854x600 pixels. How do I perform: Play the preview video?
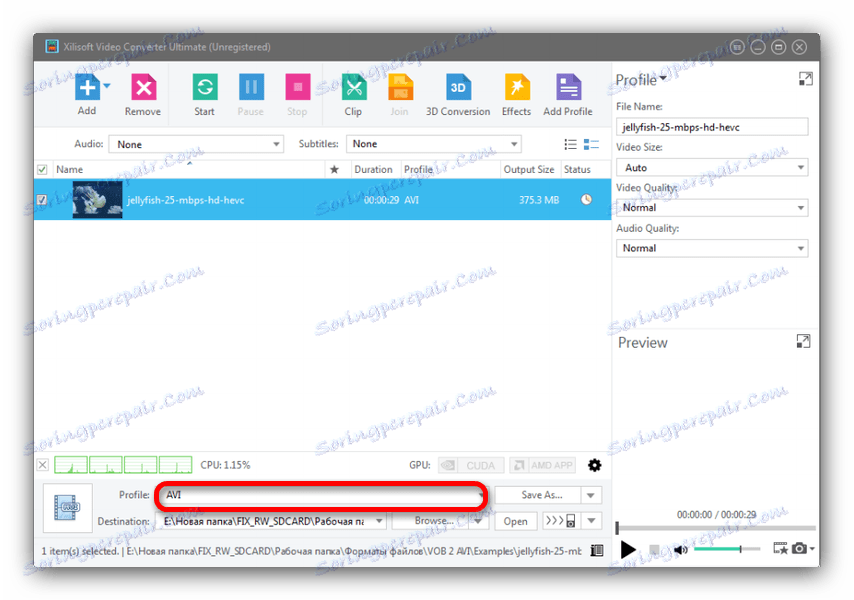tap(628, 549)
